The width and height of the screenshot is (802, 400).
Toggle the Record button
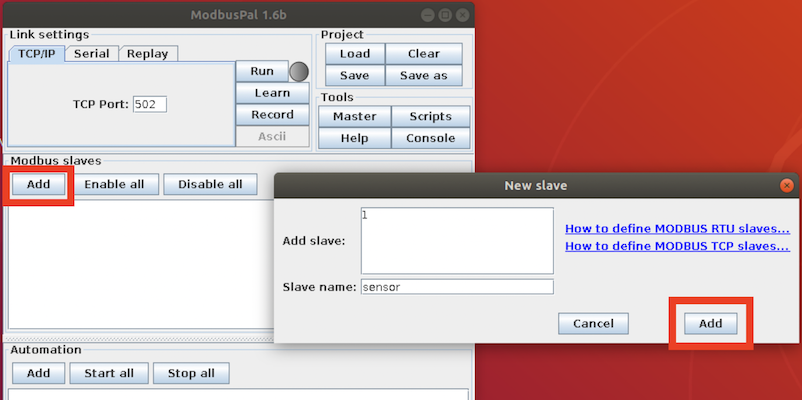click(x=272, y=115)
